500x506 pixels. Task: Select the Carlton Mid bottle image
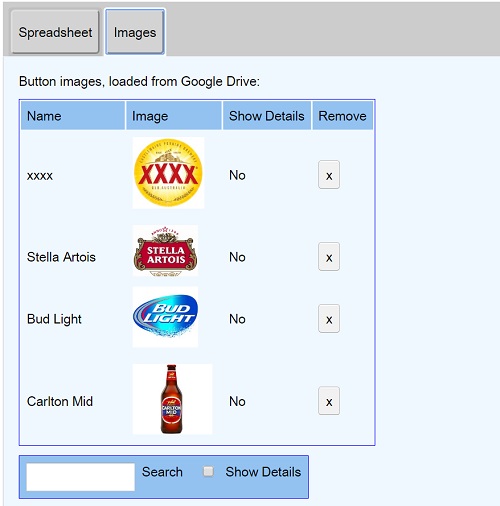172,399
